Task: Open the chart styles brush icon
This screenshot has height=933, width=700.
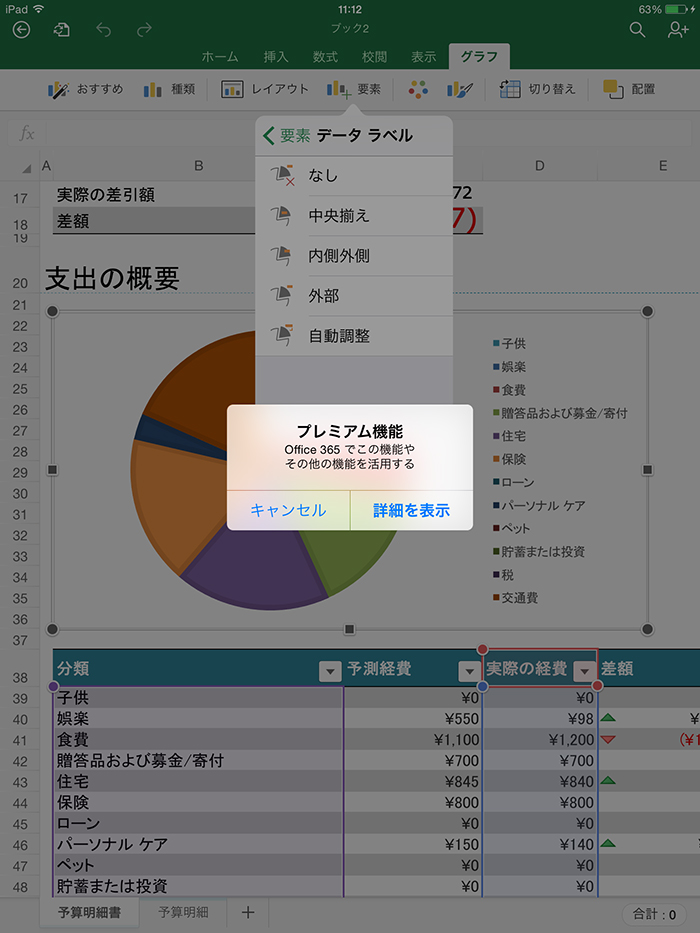Action: point(460,90)
